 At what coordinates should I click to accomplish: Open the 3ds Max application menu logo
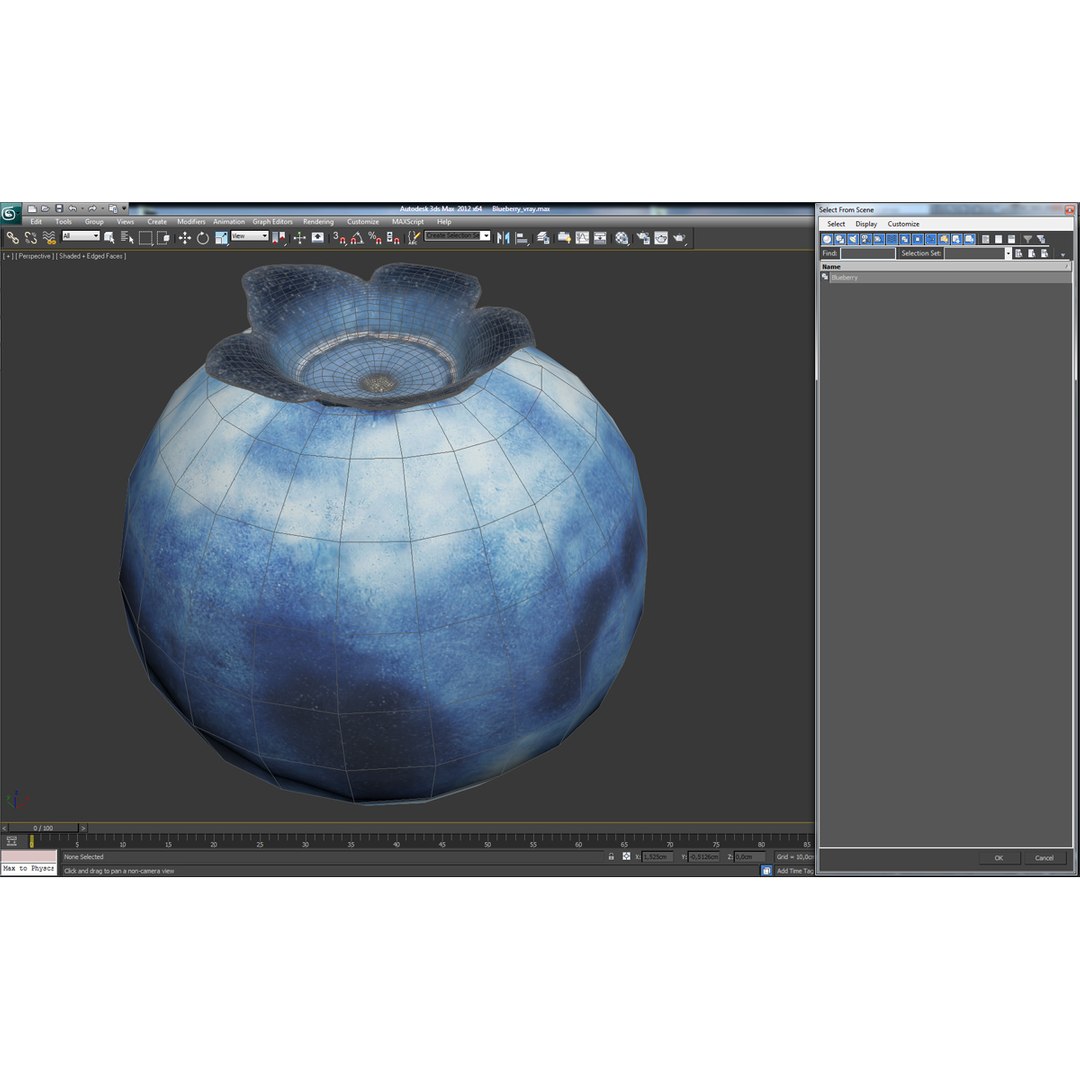point(10,213)
